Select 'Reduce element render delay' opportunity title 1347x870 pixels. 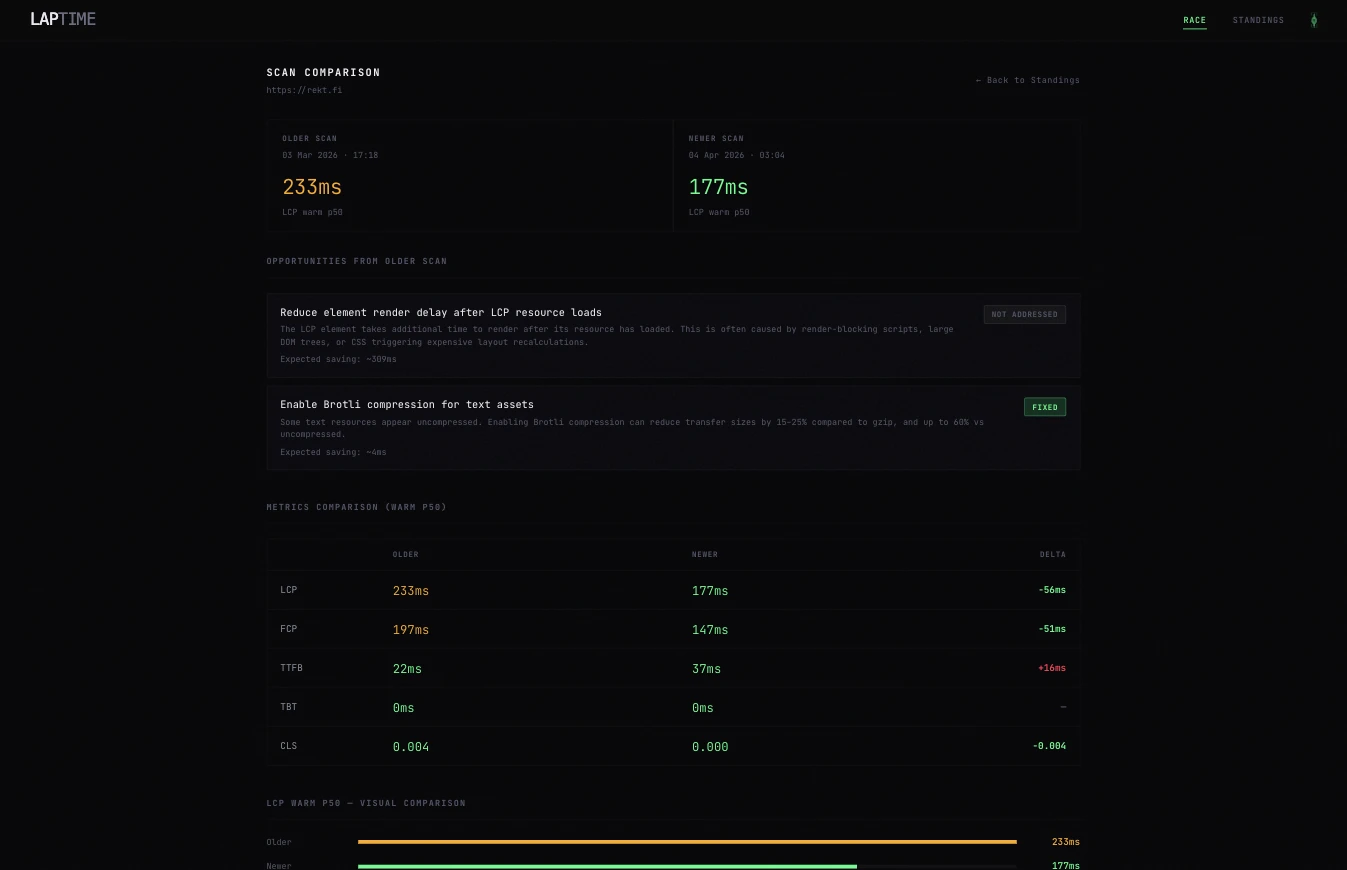pos(441,312)
